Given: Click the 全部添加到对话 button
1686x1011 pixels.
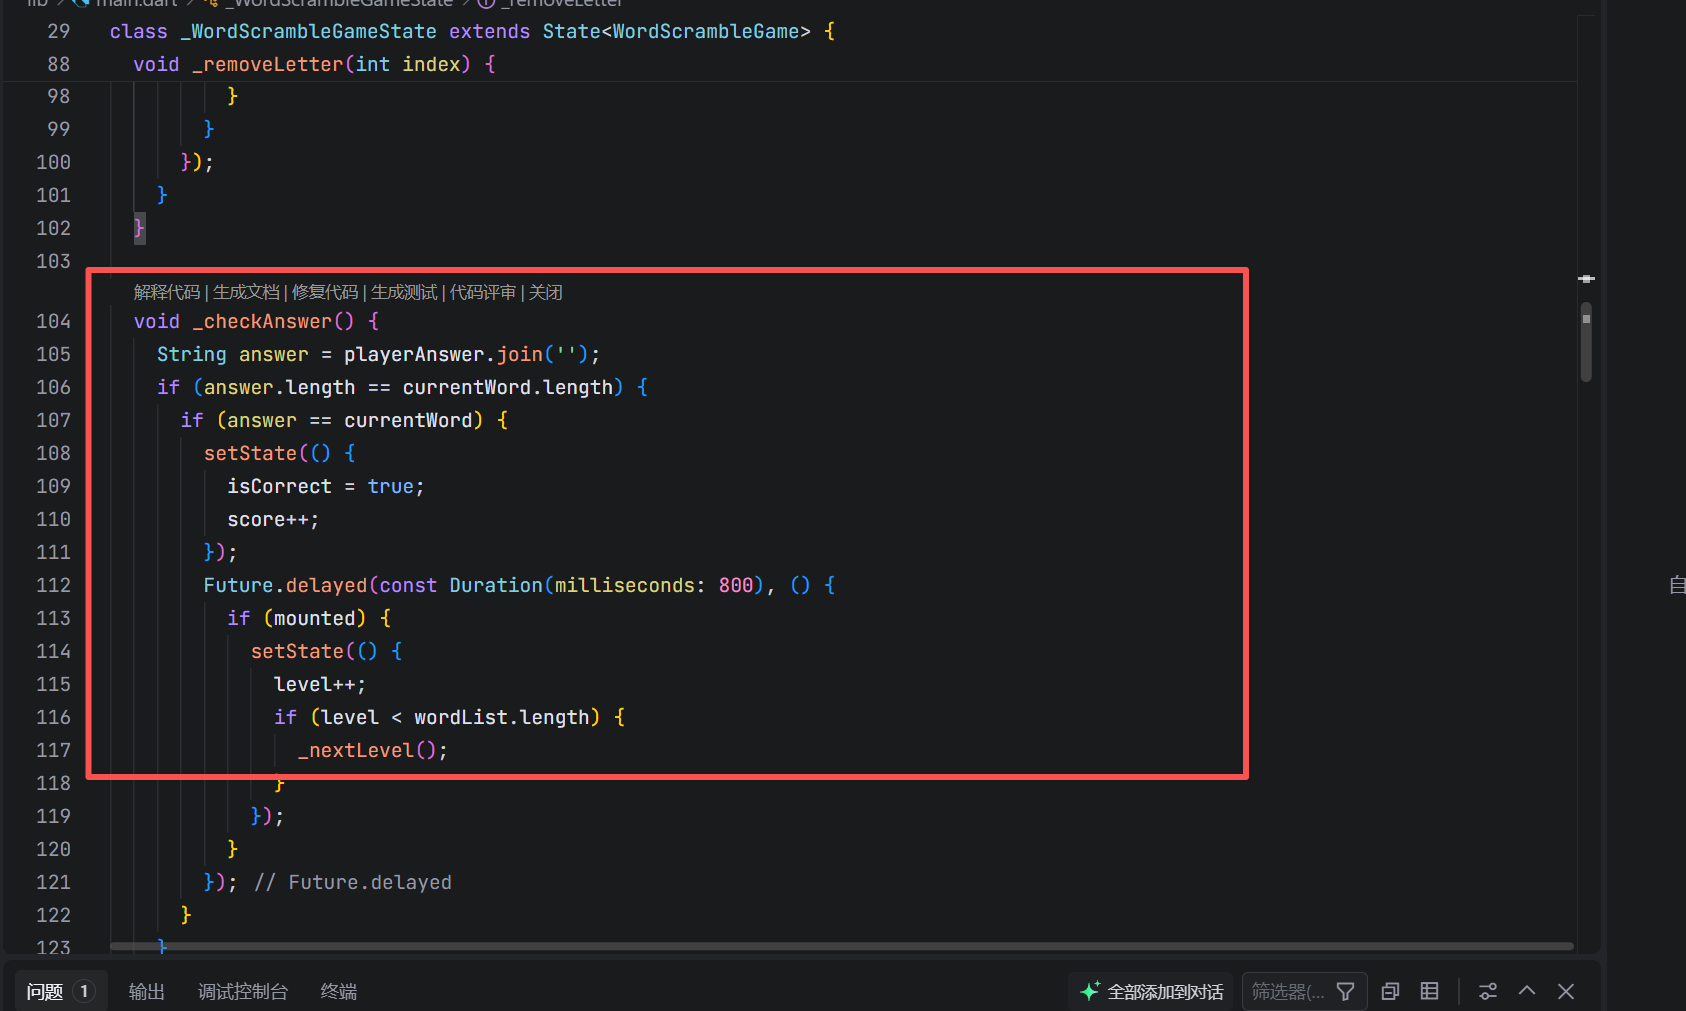Looking at the screenshot, I should coord(1152,991).
